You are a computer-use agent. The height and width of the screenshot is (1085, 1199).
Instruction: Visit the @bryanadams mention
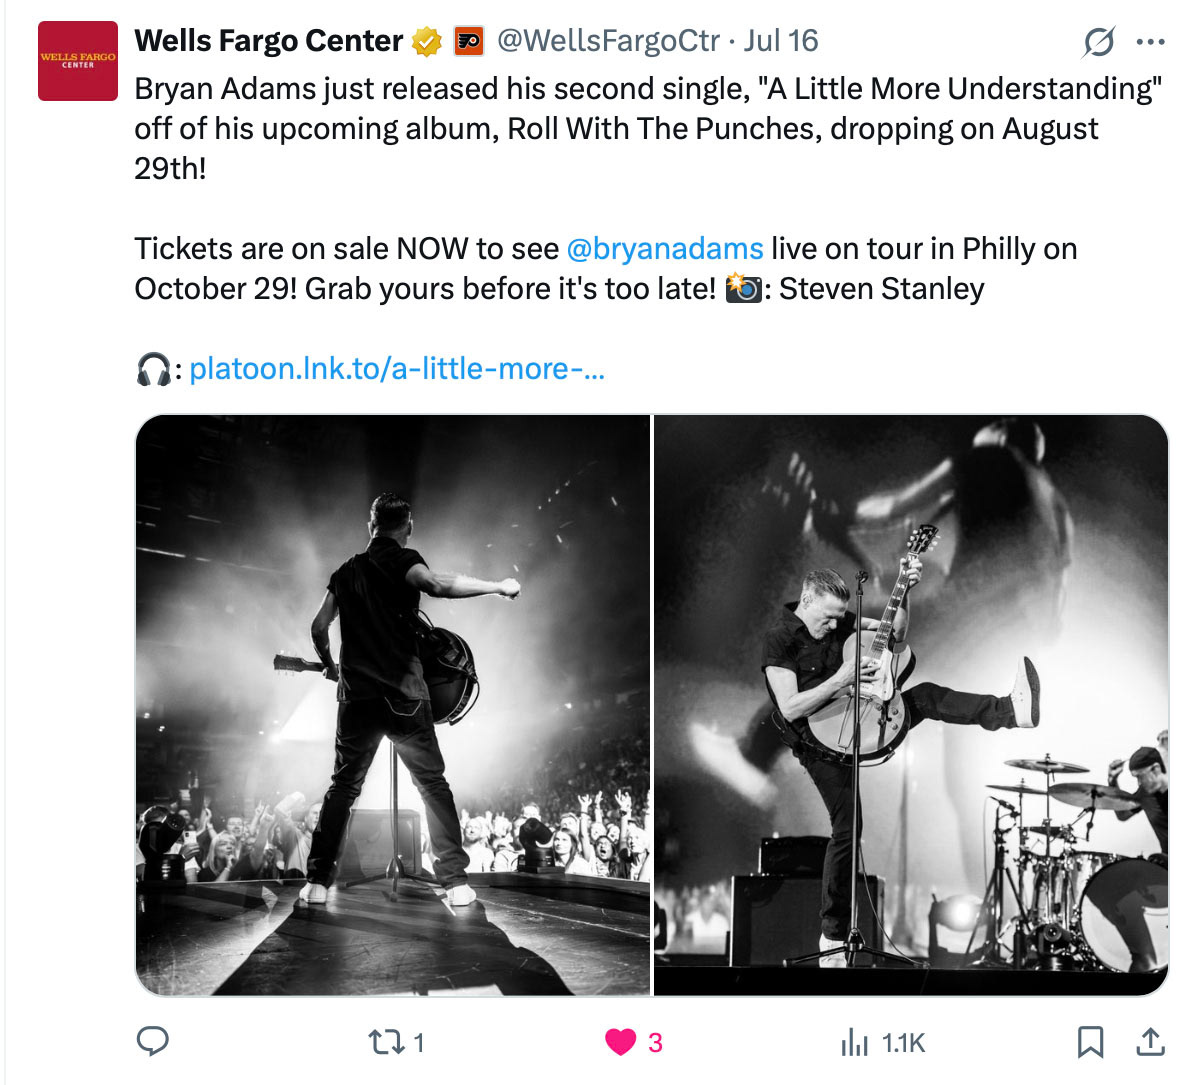[664, 249]
